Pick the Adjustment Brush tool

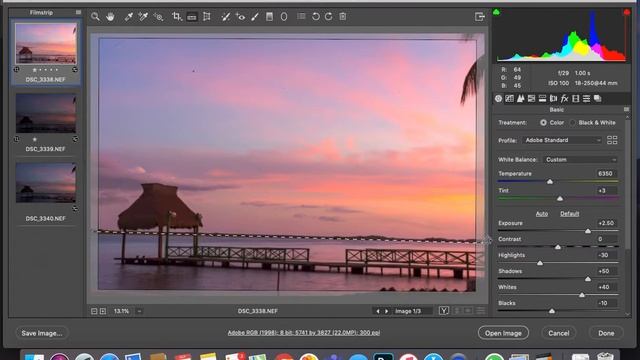[255, 17]
